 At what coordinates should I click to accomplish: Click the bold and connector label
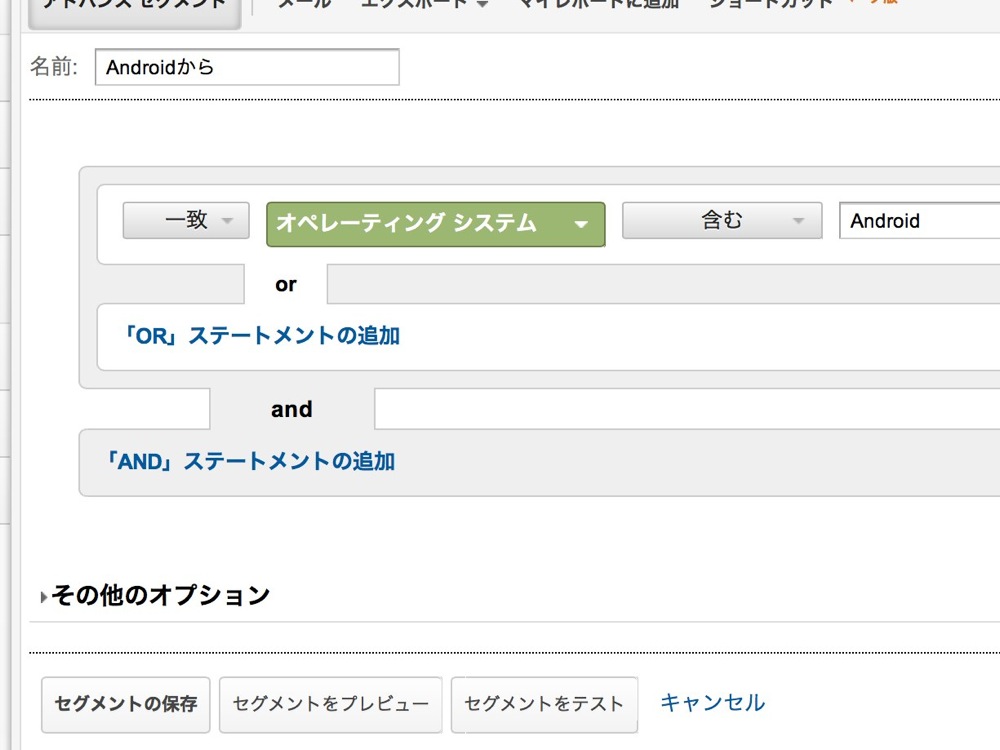point(291,409)
